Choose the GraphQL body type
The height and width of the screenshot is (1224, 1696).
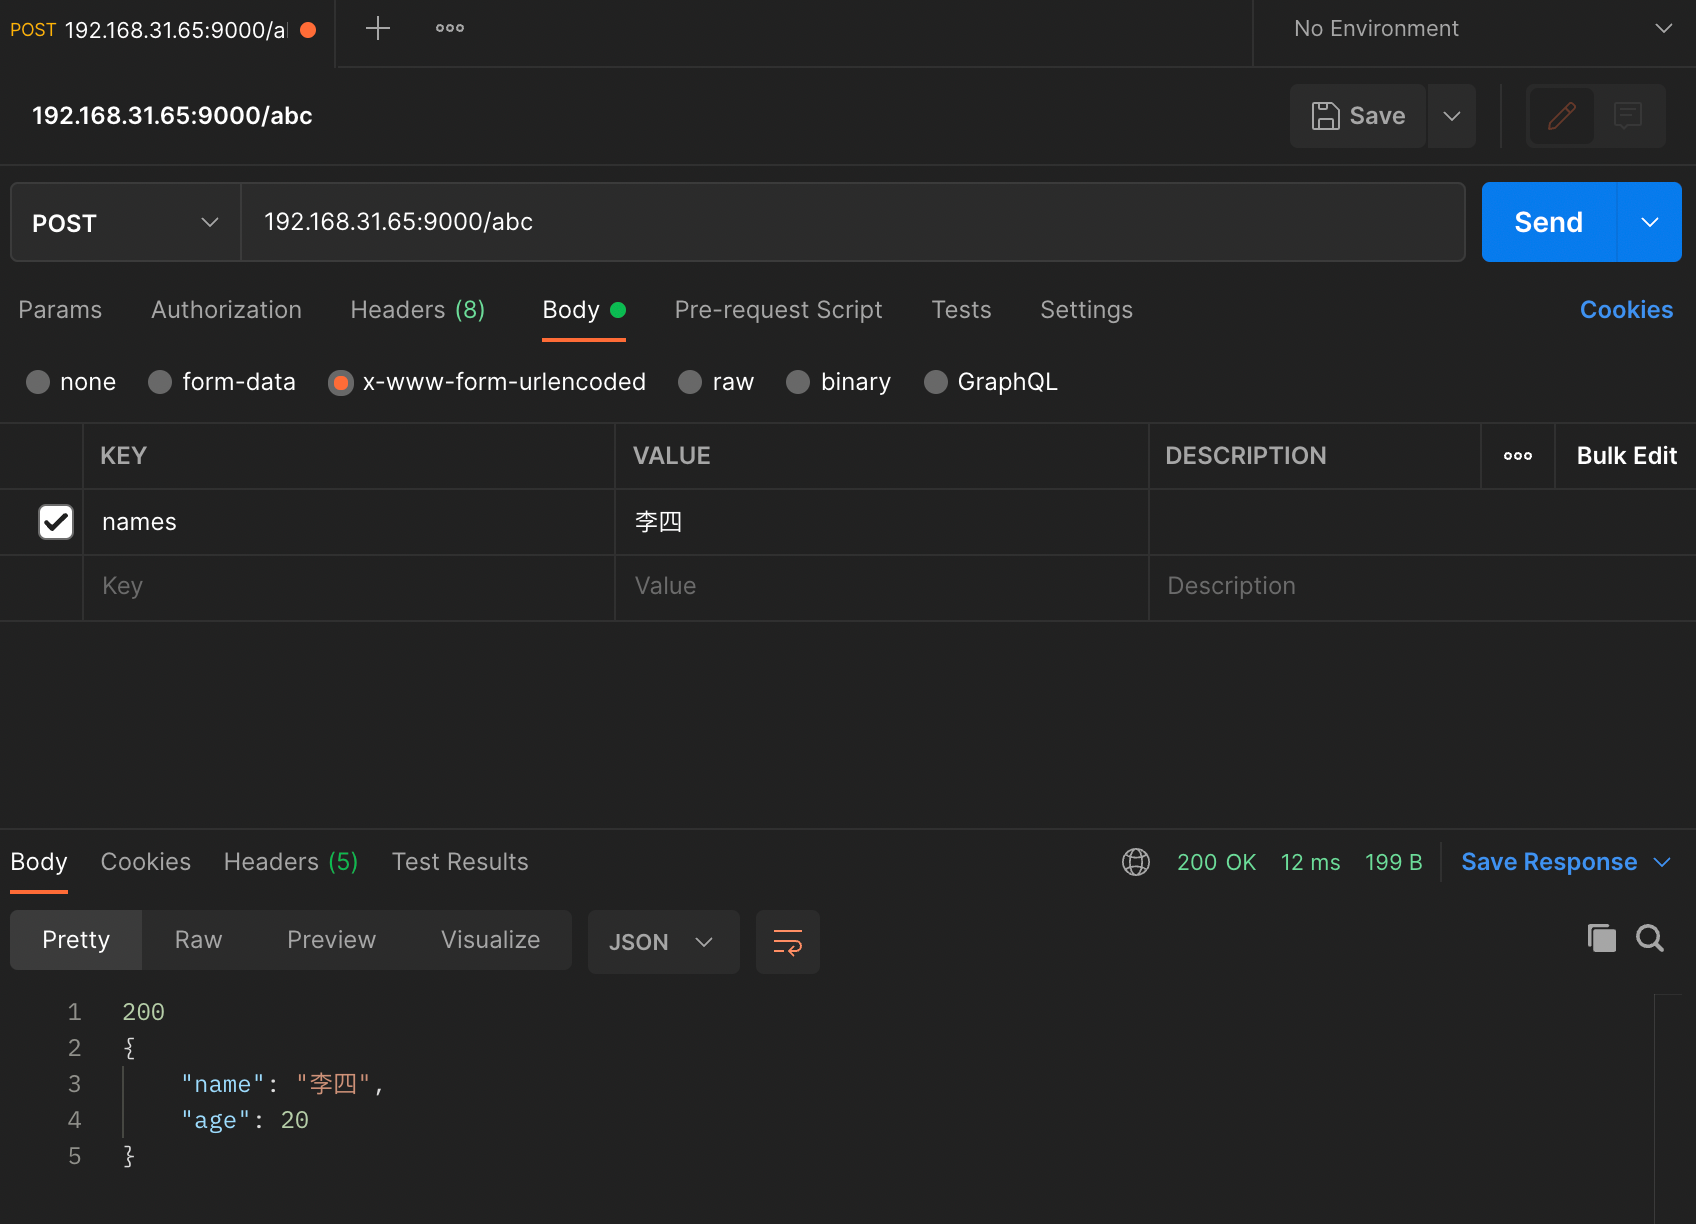click(936, 382)
